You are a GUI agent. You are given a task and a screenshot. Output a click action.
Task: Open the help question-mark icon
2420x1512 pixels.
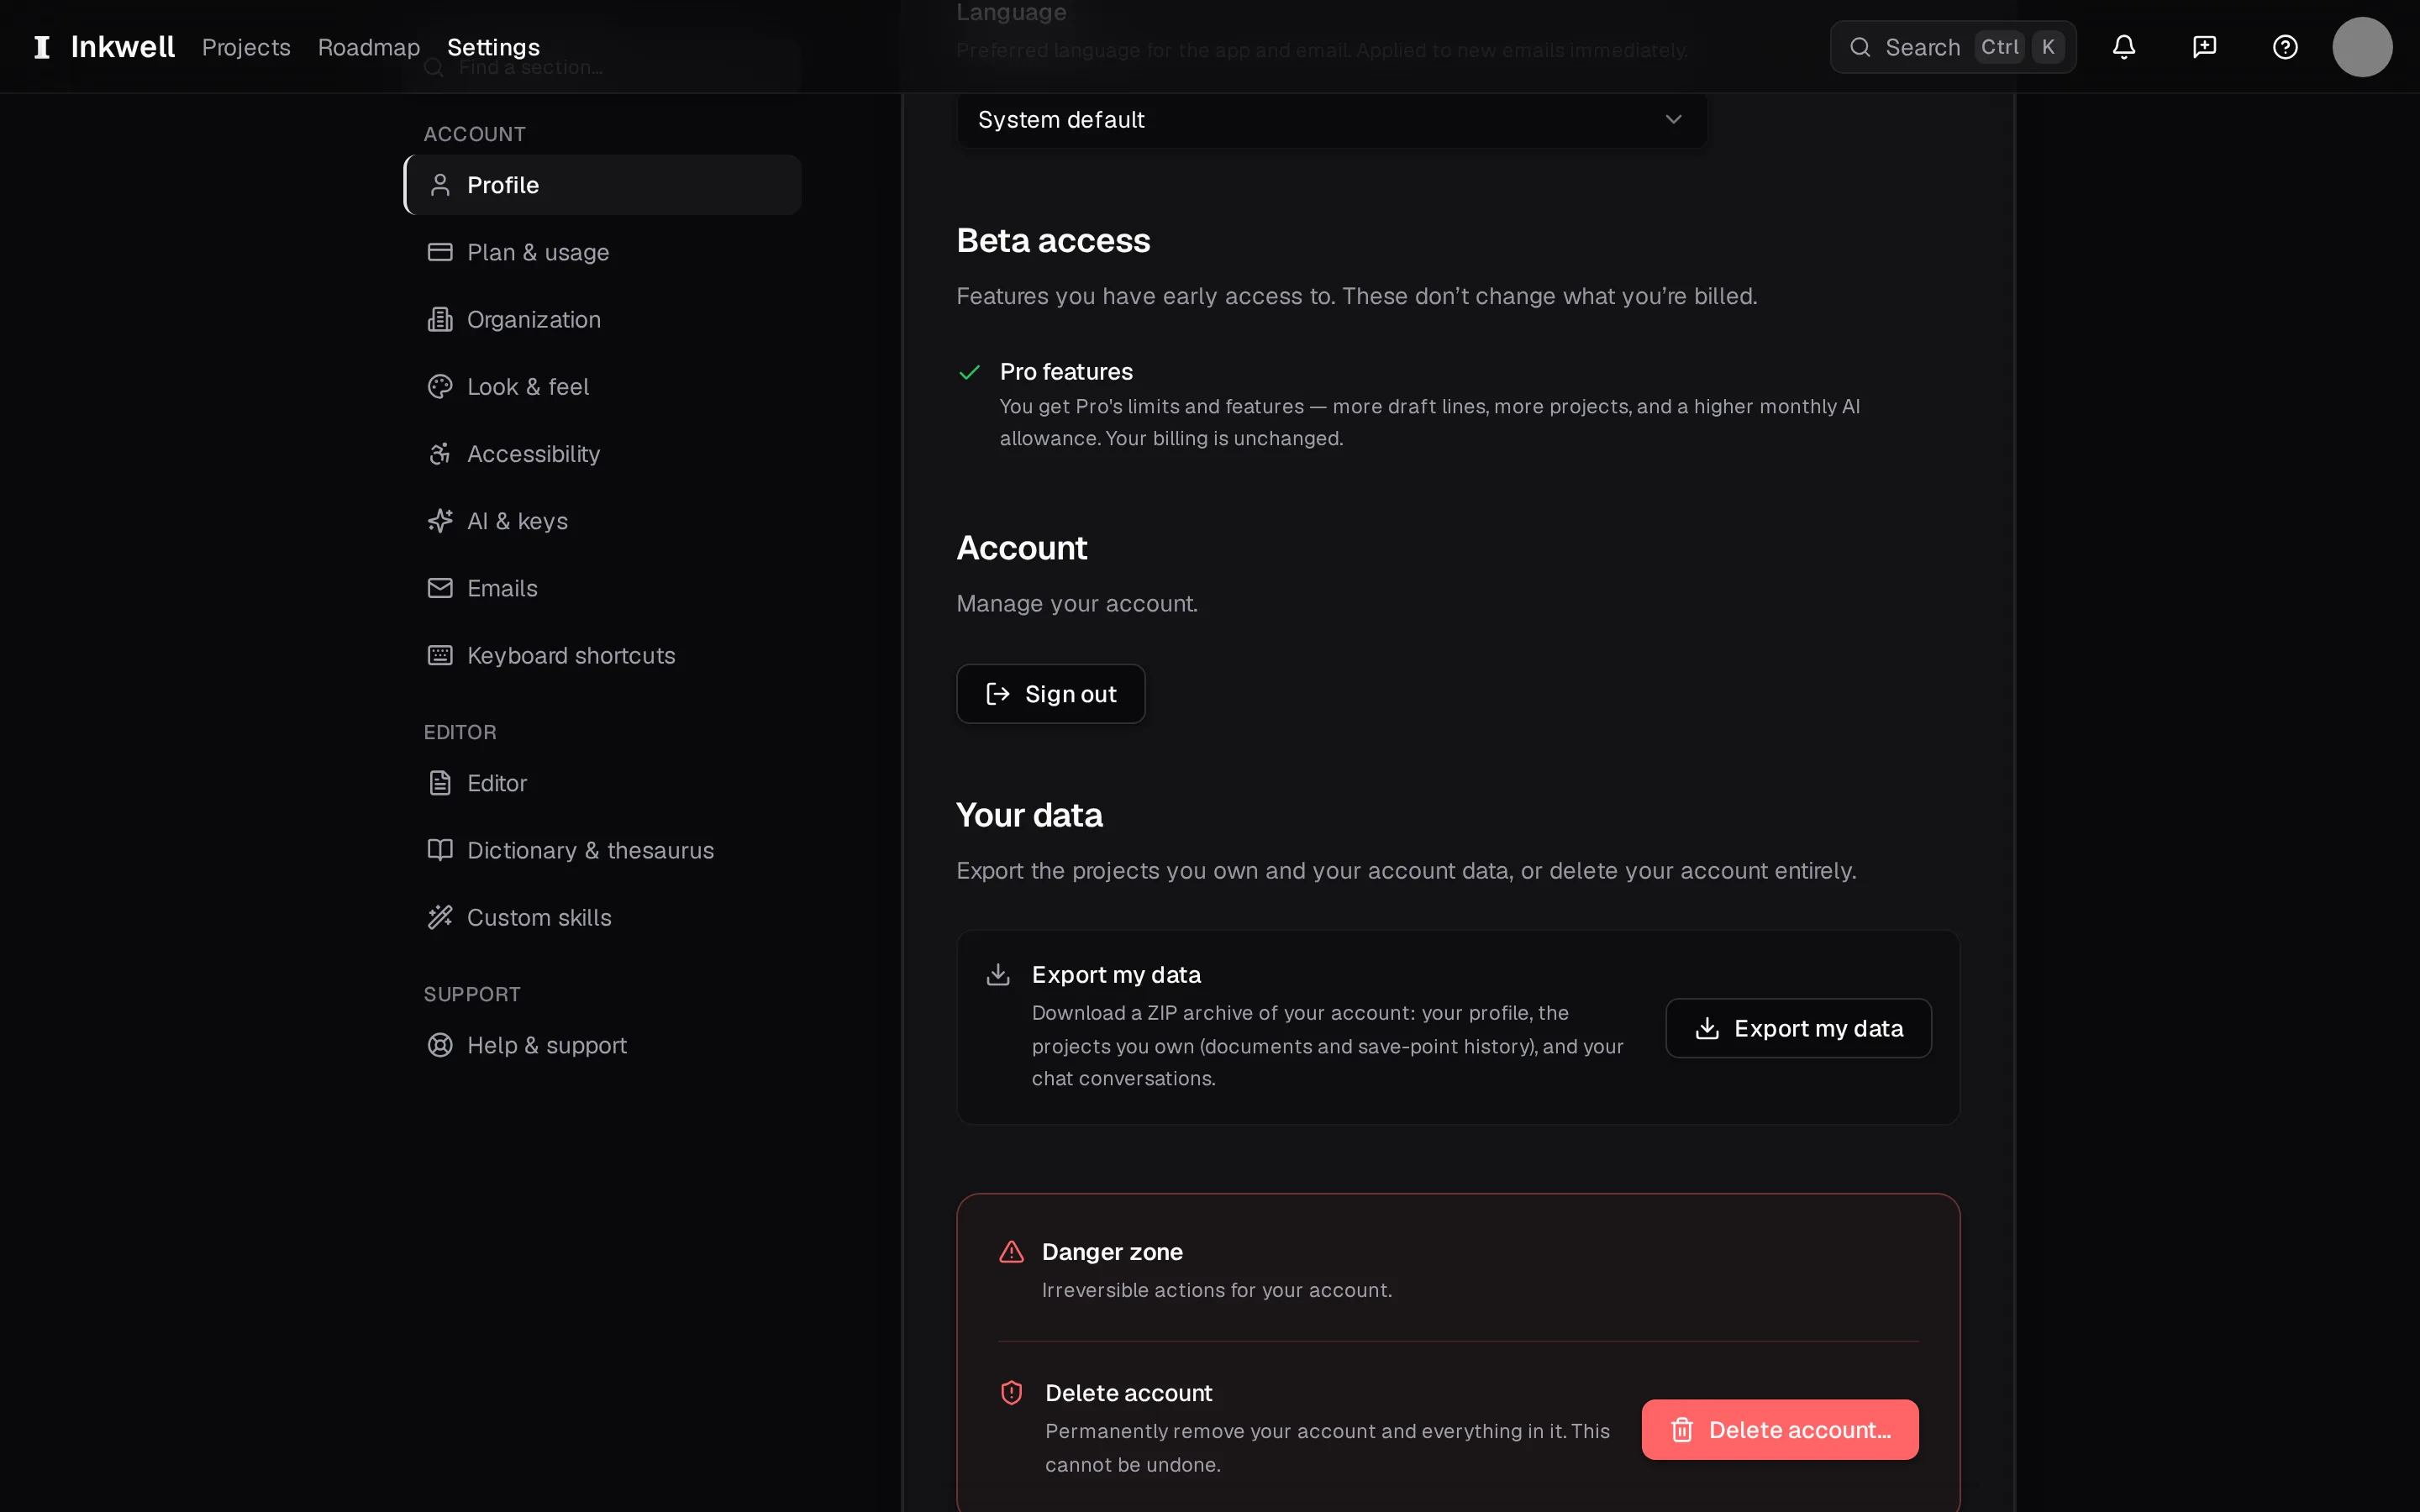(2285, 47)
